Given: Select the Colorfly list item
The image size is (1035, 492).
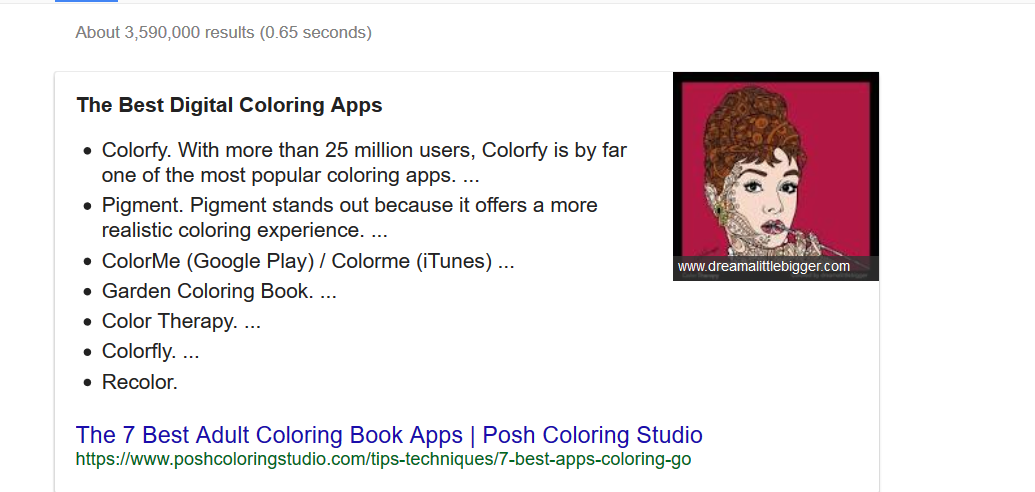Looking at the screenshot, I should 150,351.
